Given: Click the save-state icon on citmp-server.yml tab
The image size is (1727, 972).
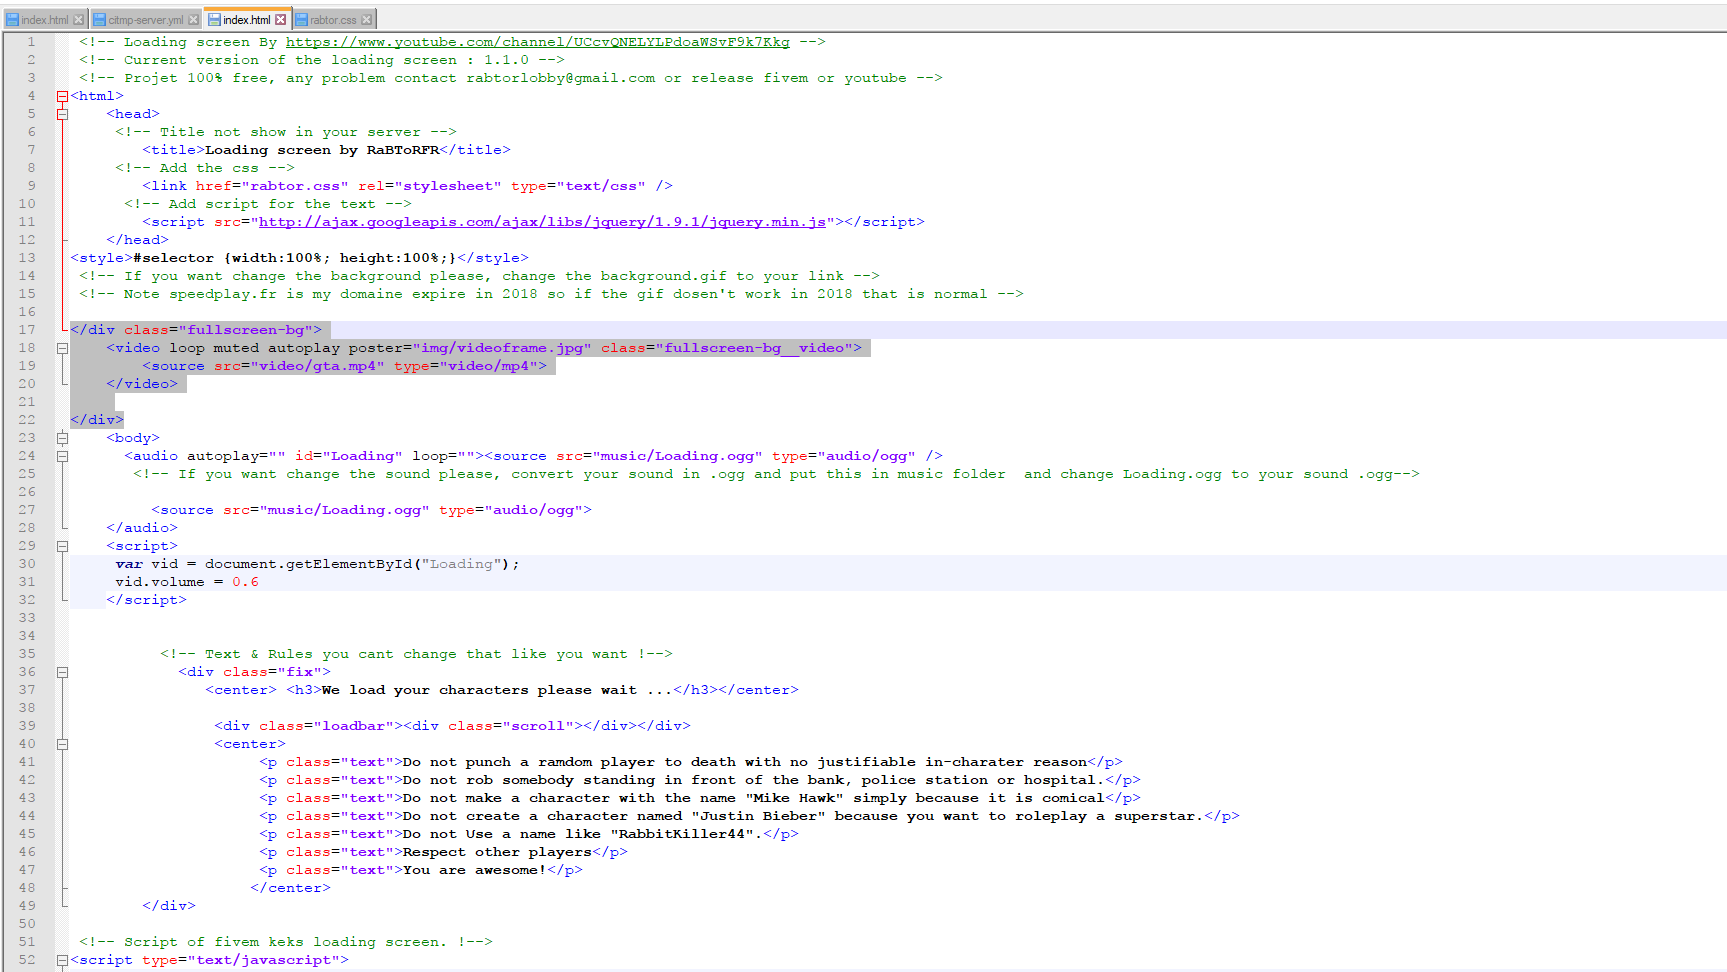Looking at the screenshot, I should 99,20.
